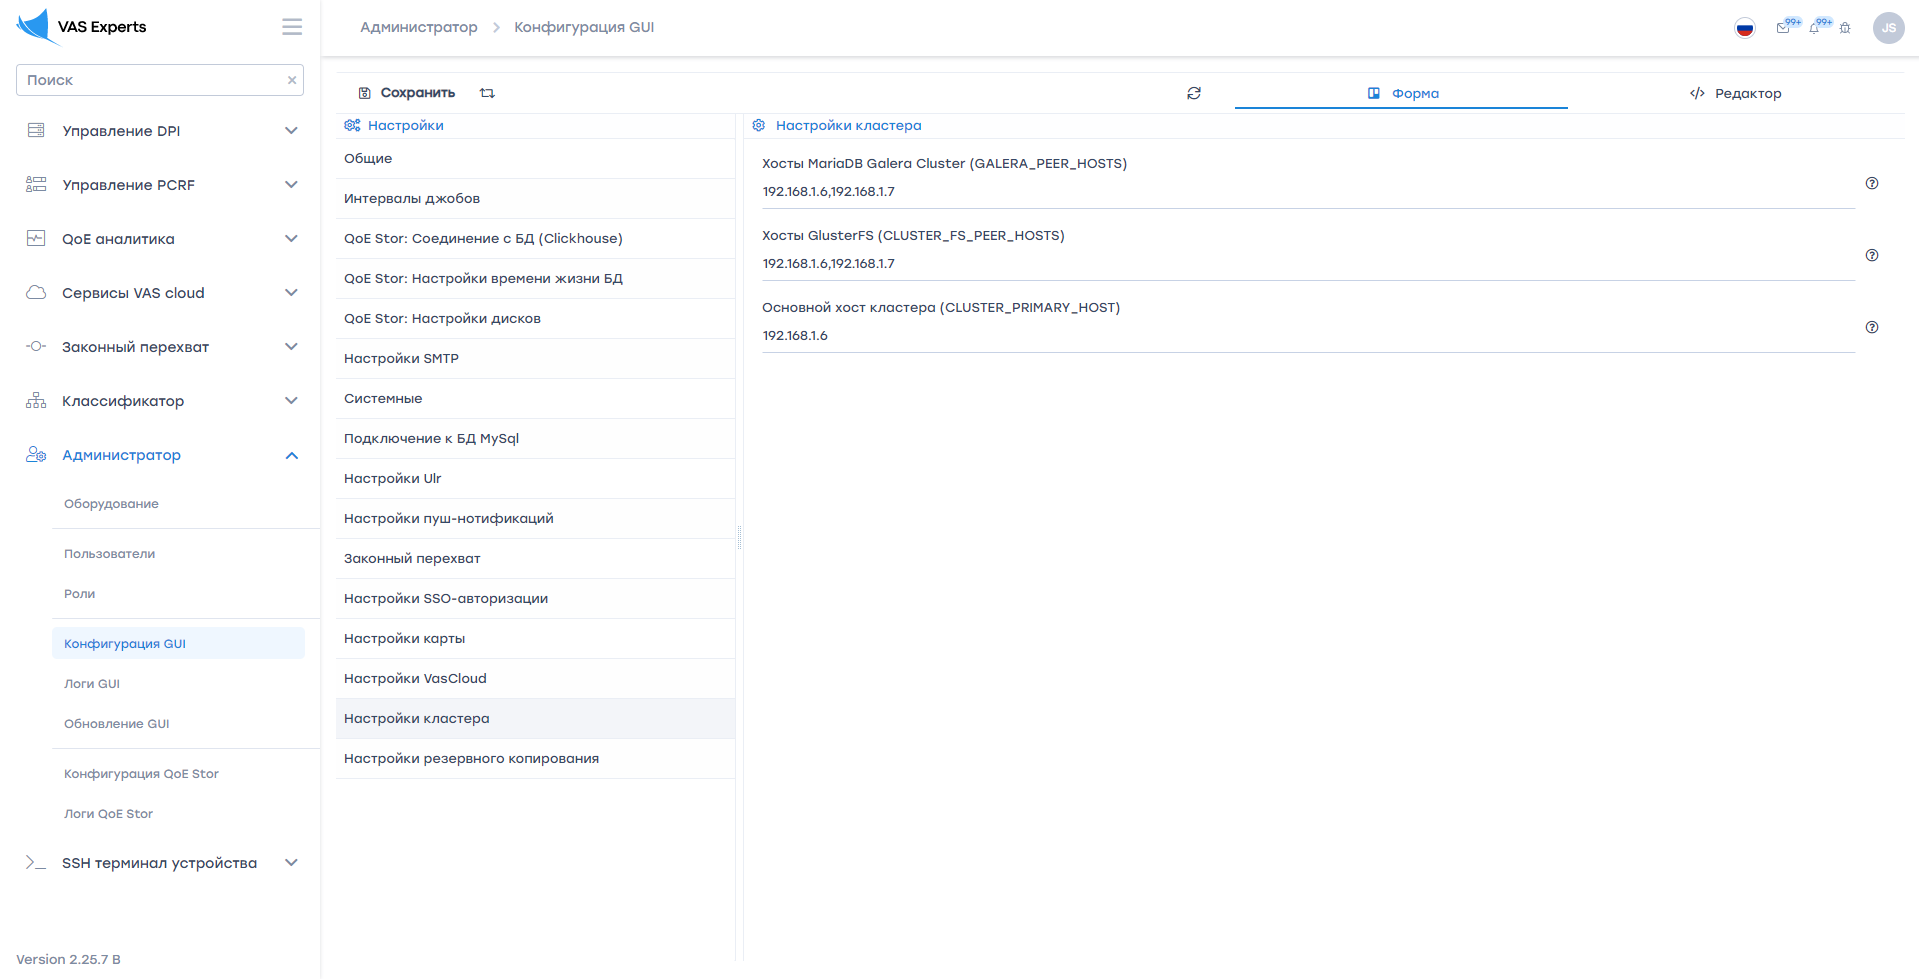This screenshot has height=979, width=1919.
Task: Click the bug report icon
Action: click(x=1845, y=28)
